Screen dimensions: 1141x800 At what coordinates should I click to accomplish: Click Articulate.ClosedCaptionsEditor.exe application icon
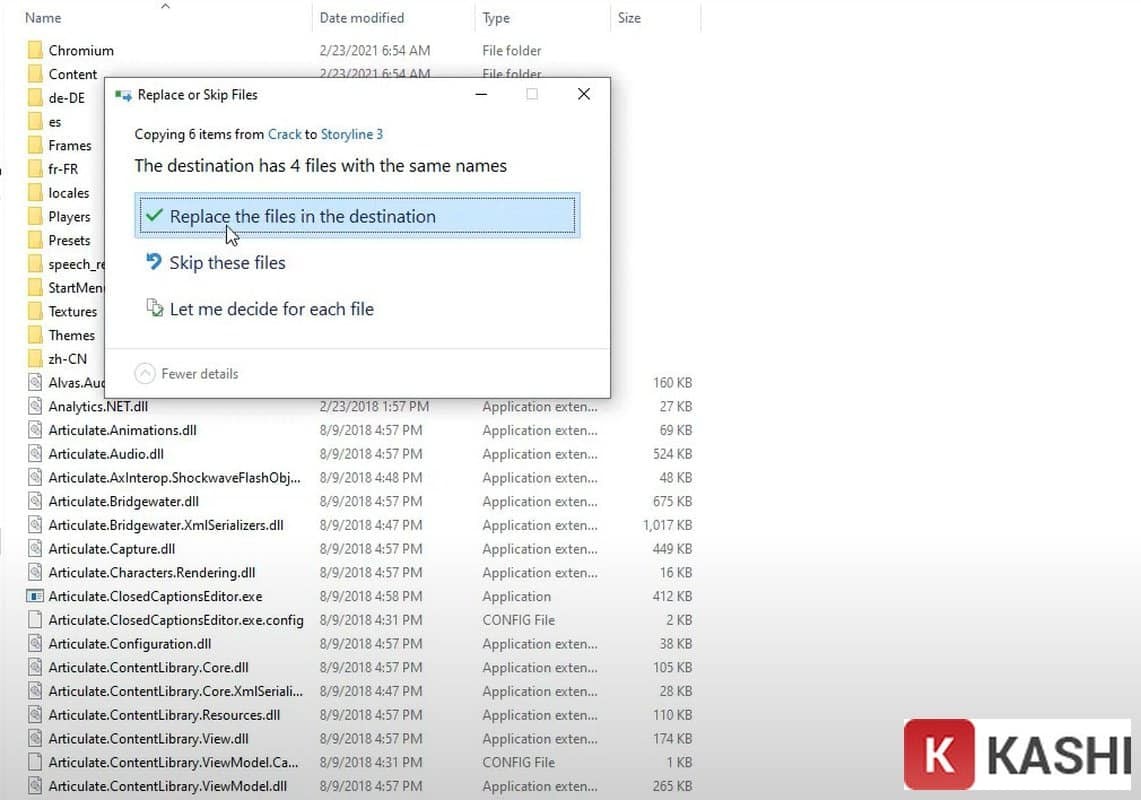34,596
